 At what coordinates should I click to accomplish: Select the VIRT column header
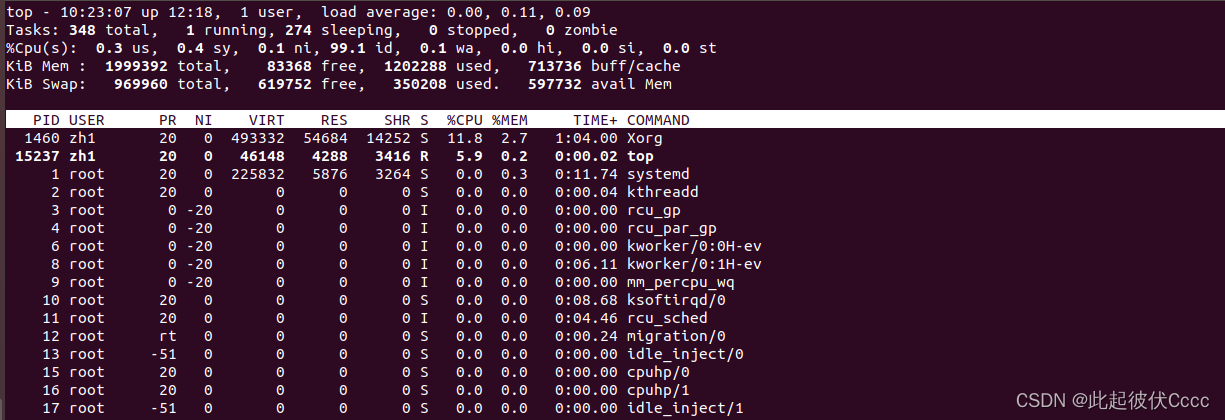[266, 120]
